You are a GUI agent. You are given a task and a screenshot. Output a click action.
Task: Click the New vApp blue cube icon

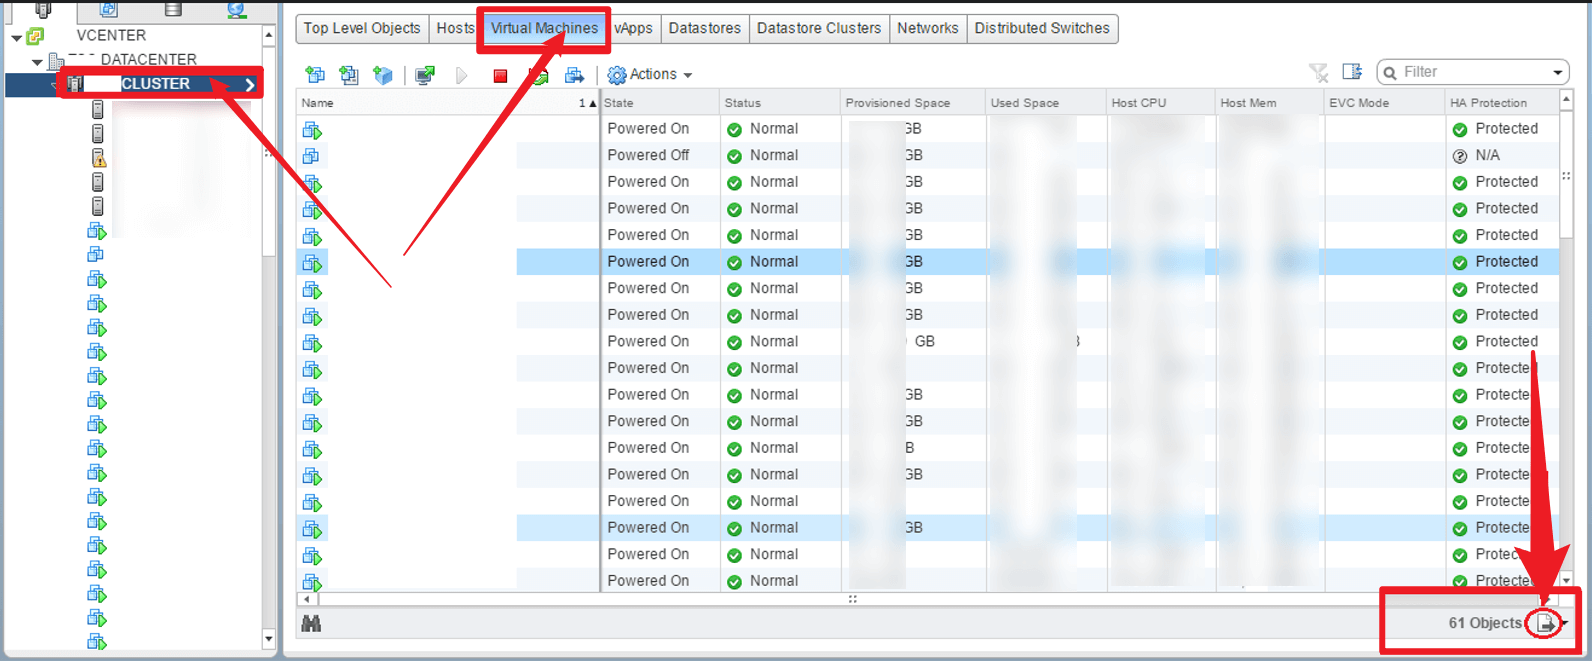tap(382, 74)
